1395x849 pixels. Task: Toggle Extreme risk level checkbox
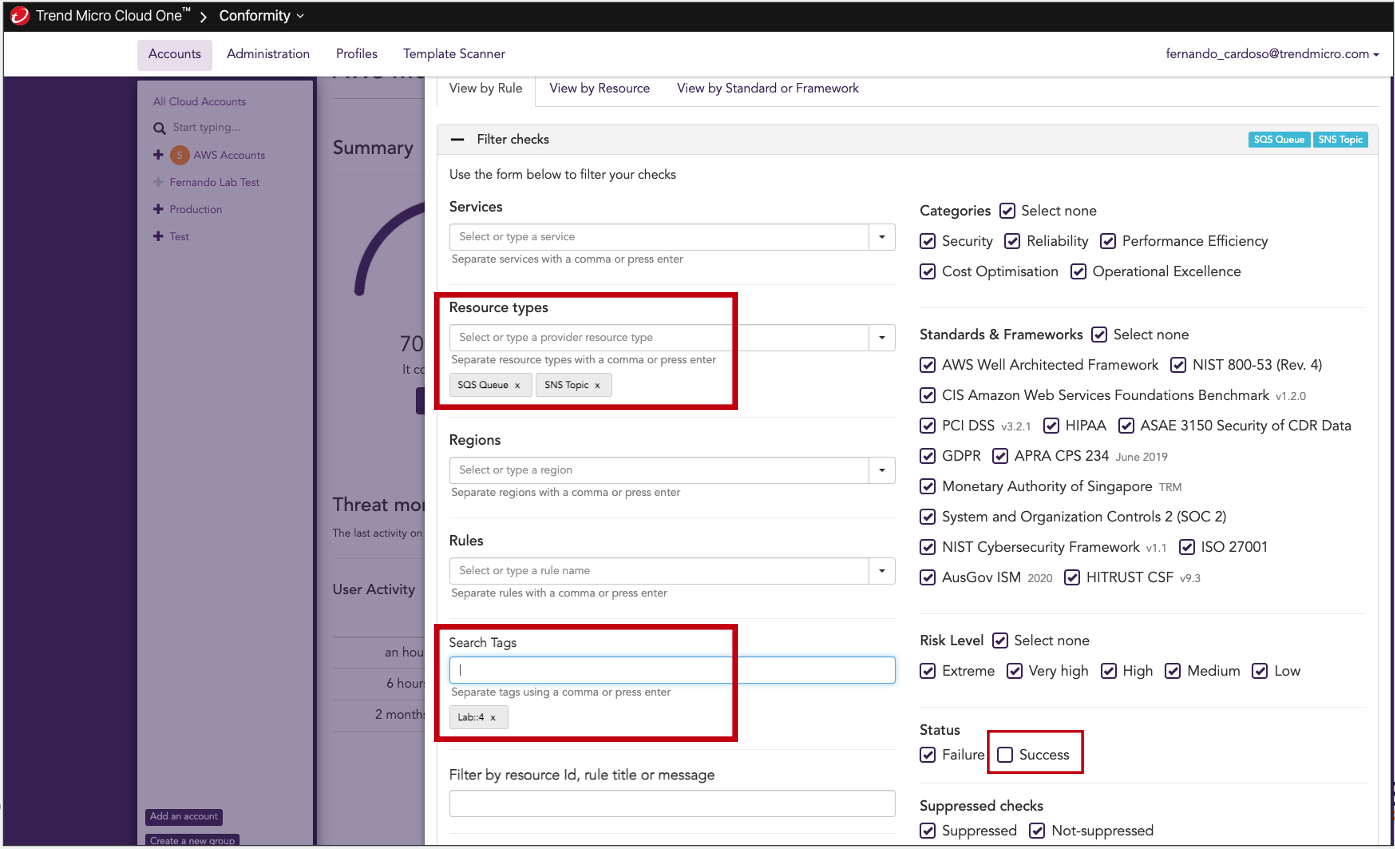click(x=928, y=671)
